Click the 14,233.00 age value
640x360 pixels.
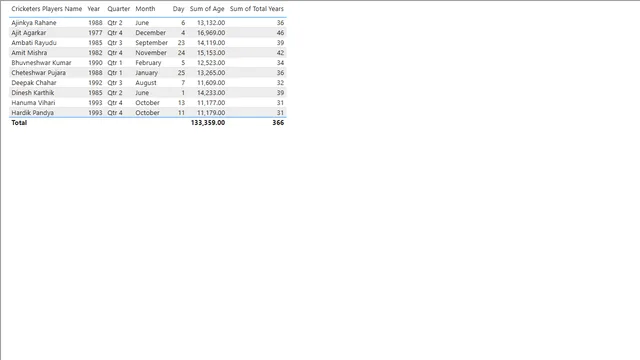pos(211,93)
